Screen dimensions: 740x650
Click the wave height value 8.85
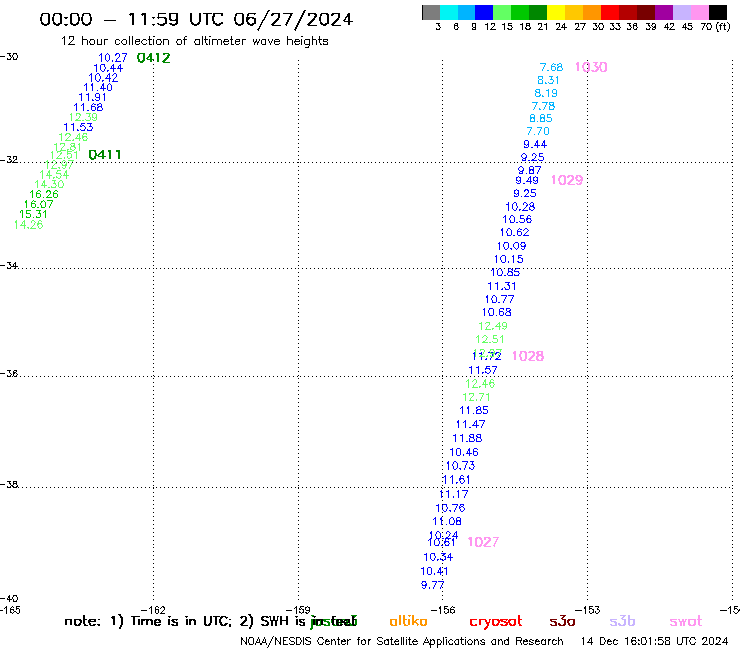tap(541, 118)
